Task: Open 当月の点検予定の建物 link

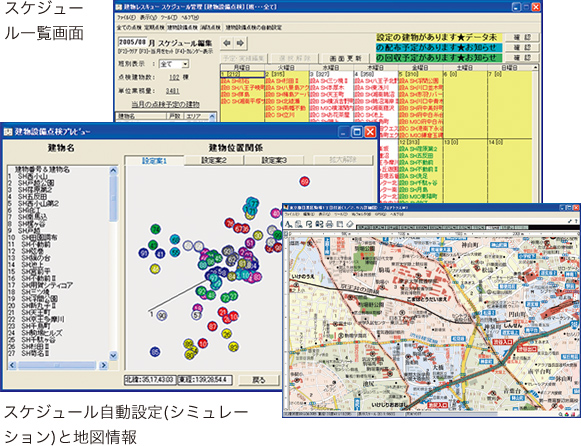Action: pyautogui.click(x=165, y=104)
